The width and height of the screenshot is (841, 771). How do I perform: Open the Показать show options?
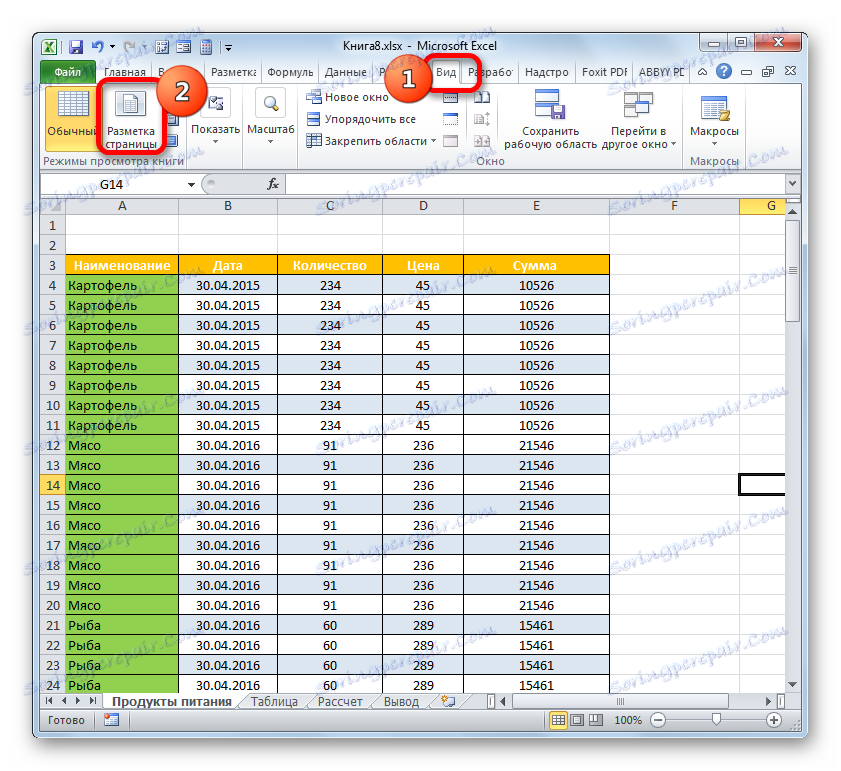pos(215,118)
